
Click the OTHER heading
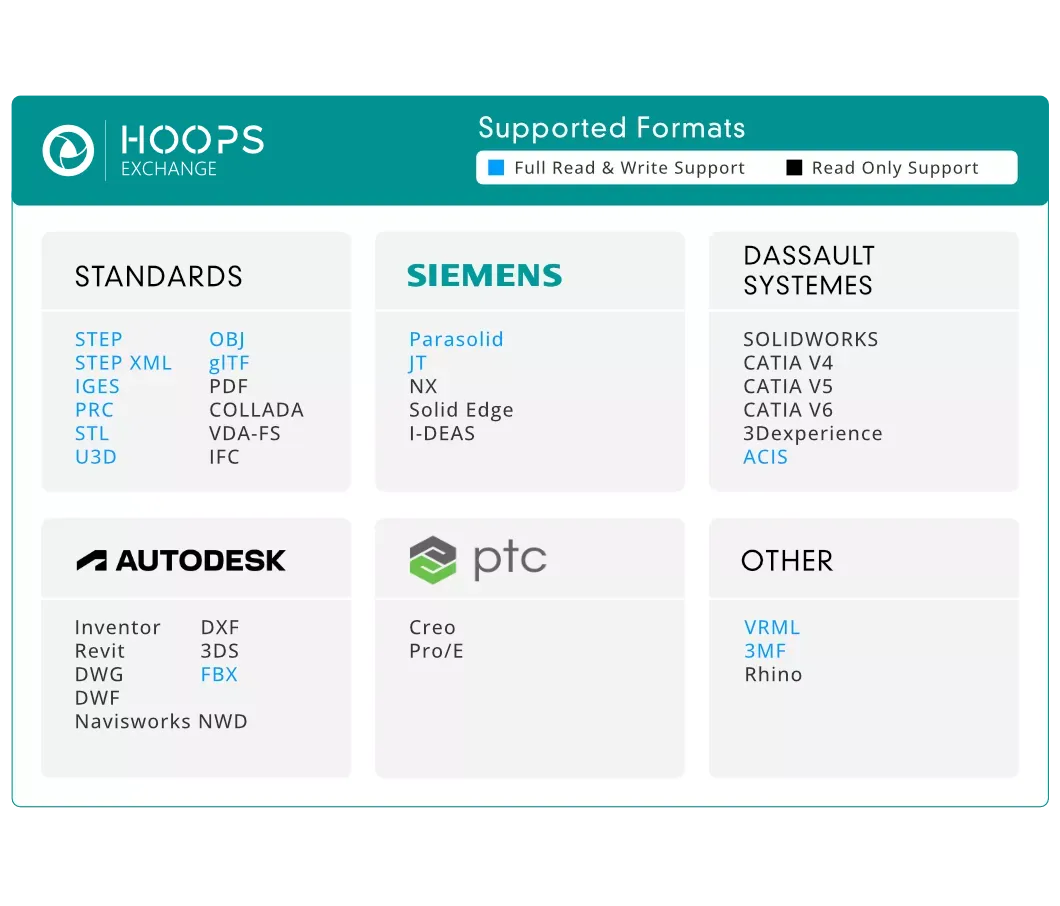pos(788,561)
